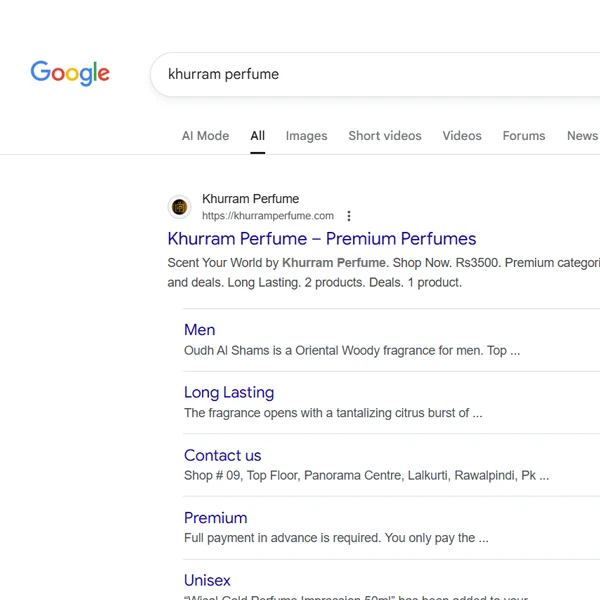Select the All results tab

258,136
